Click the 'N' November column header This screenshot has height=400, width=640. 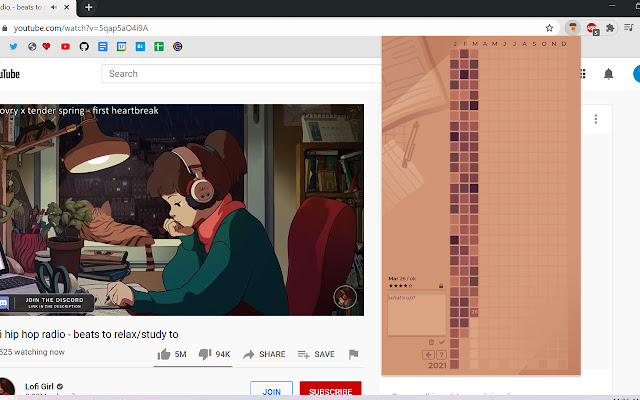coord(554,44)
